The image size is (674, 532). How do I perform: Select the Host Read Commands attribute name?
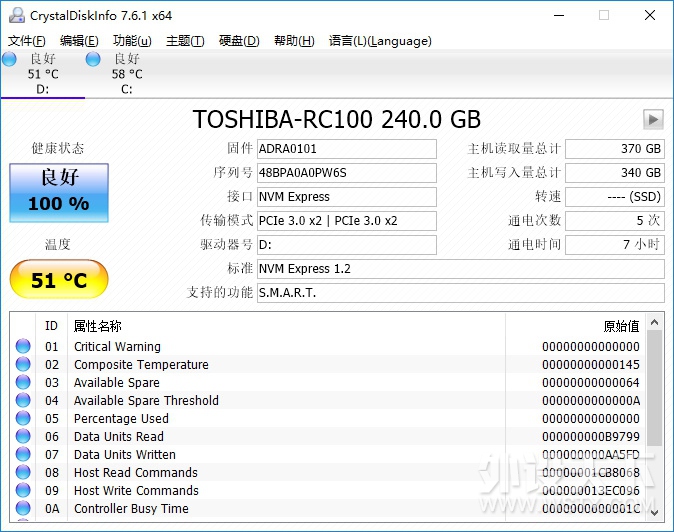tap(135, 473)
